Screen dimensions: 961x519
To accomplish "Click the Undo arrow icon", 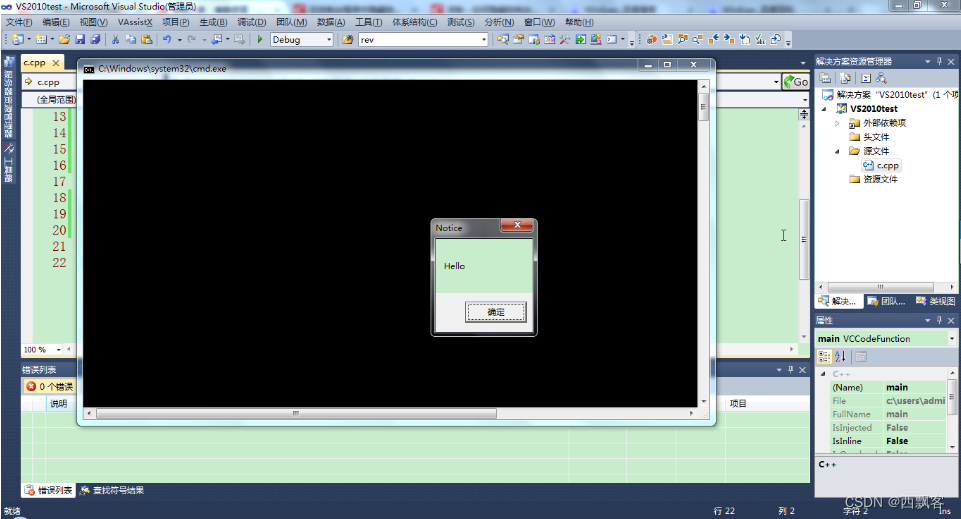I will [167, 39].
